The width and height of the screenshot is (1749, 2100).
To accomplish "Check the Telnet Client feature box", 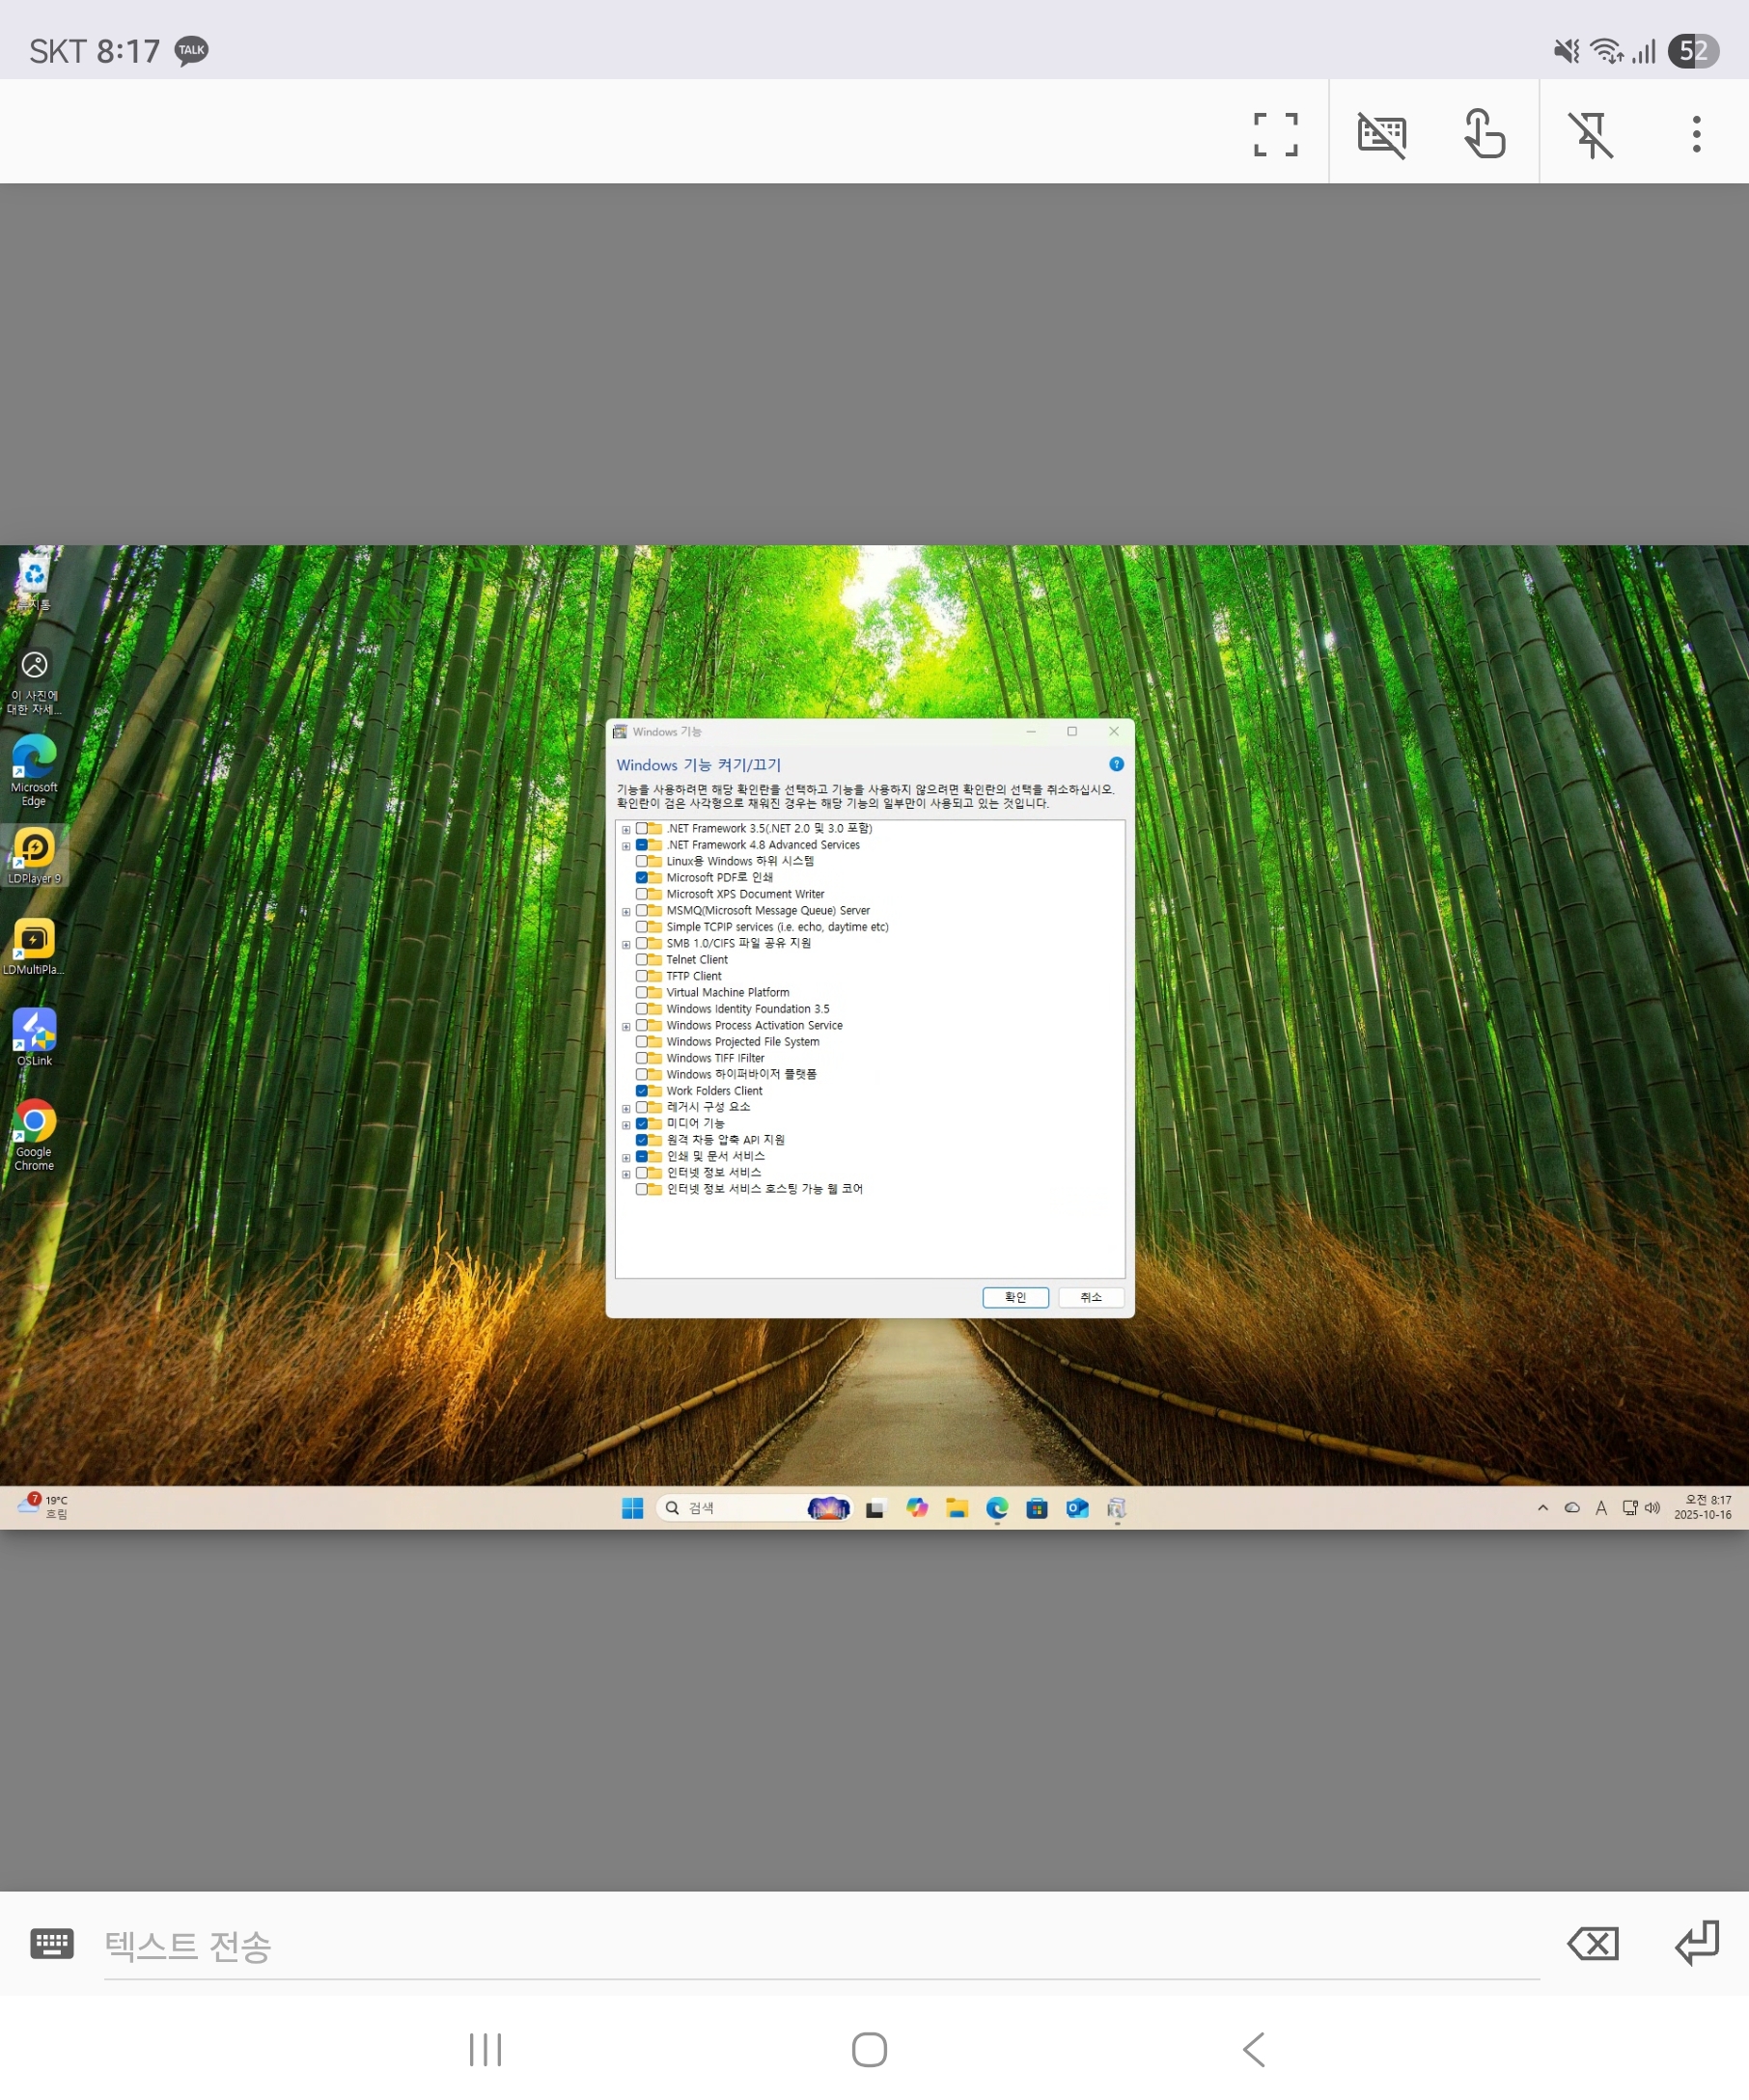I will pyautogui.click(x=642, y=960).
